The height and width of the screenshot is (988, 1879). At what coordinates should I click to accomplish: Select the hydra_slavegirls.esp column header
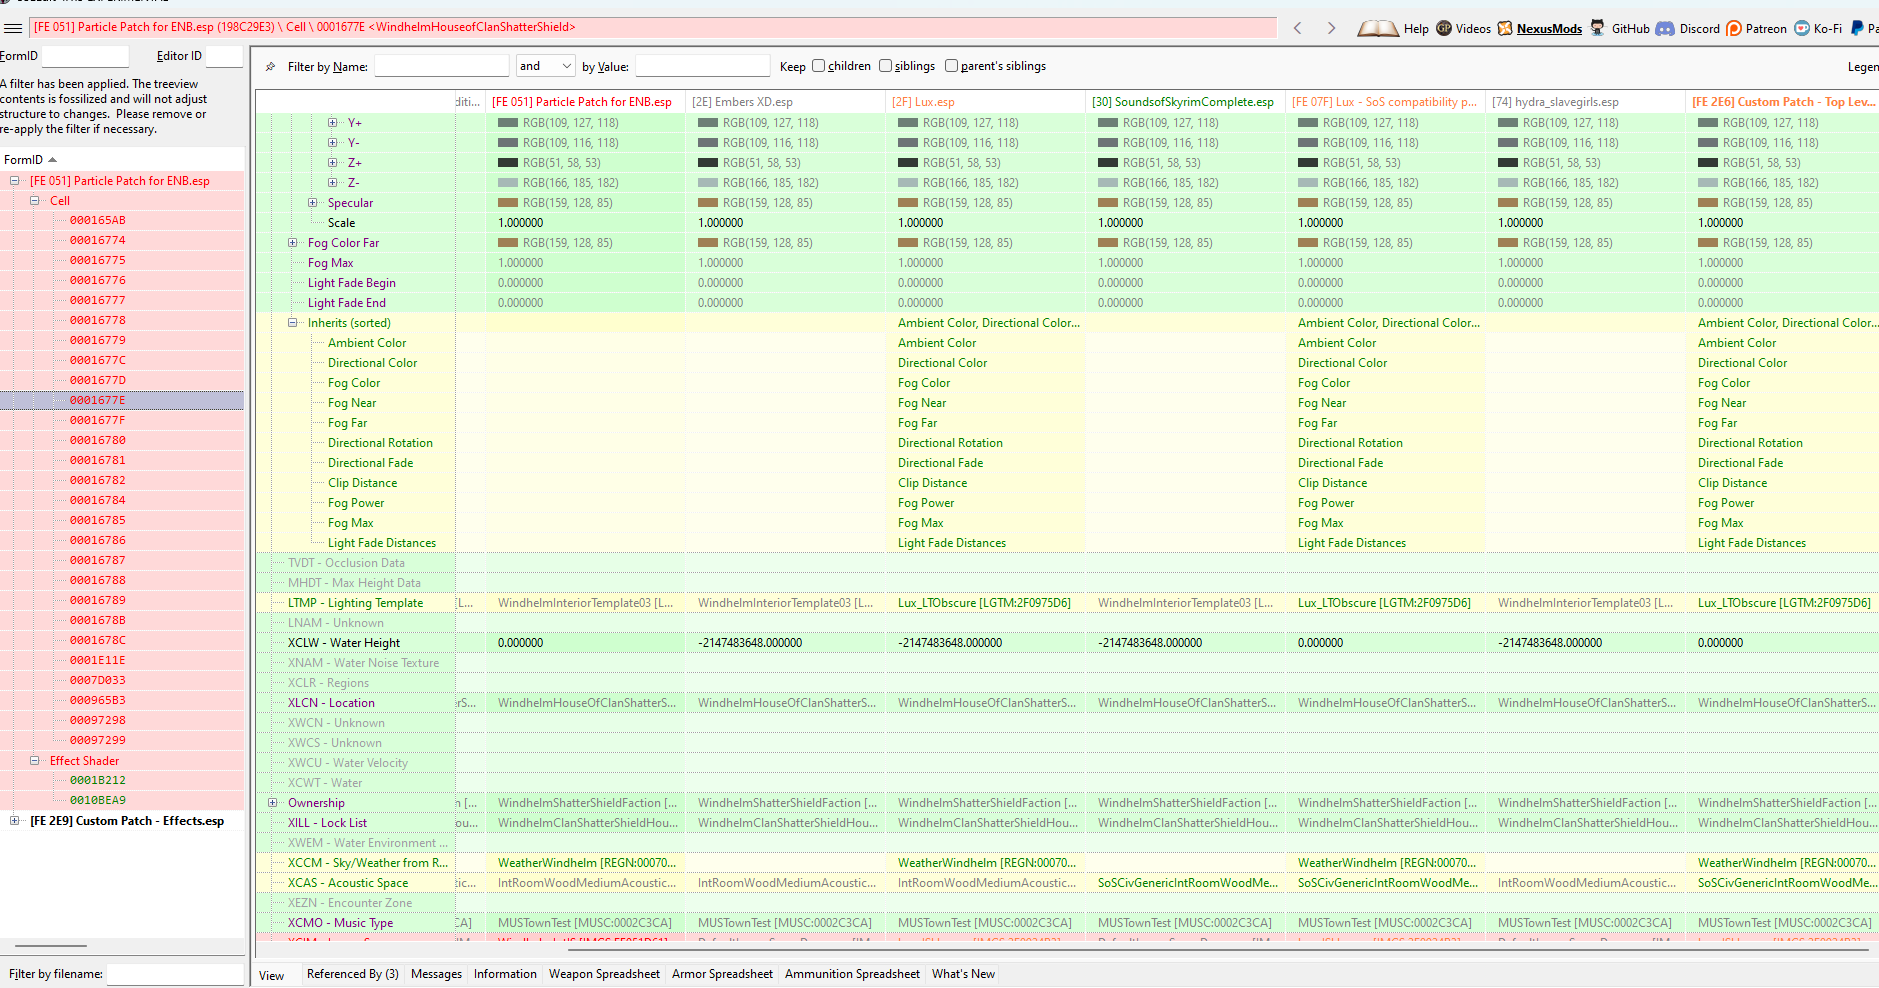[x=1585, y=102]
